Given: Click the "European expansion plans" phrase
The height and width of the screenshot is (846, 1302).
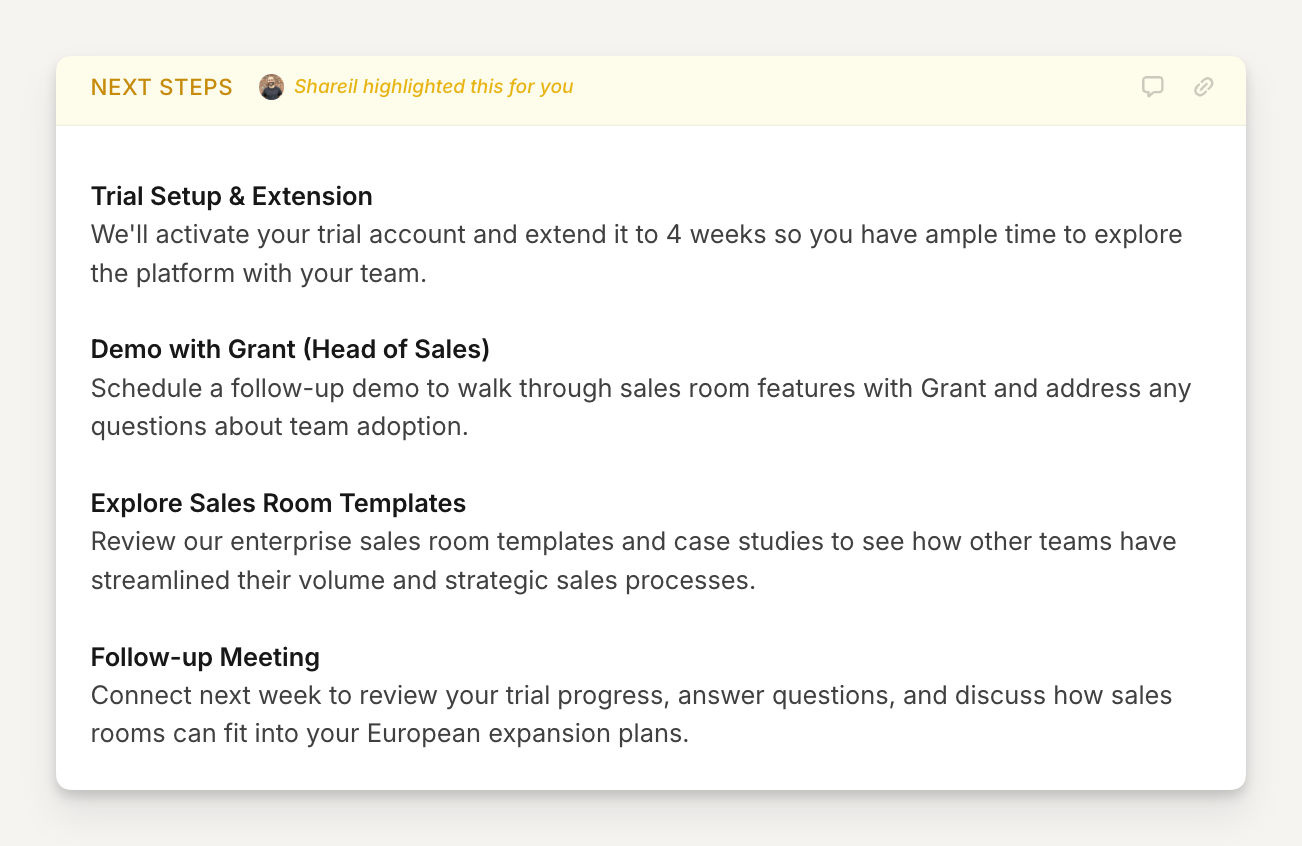Looking at the screenshot, I should point(527,734).
